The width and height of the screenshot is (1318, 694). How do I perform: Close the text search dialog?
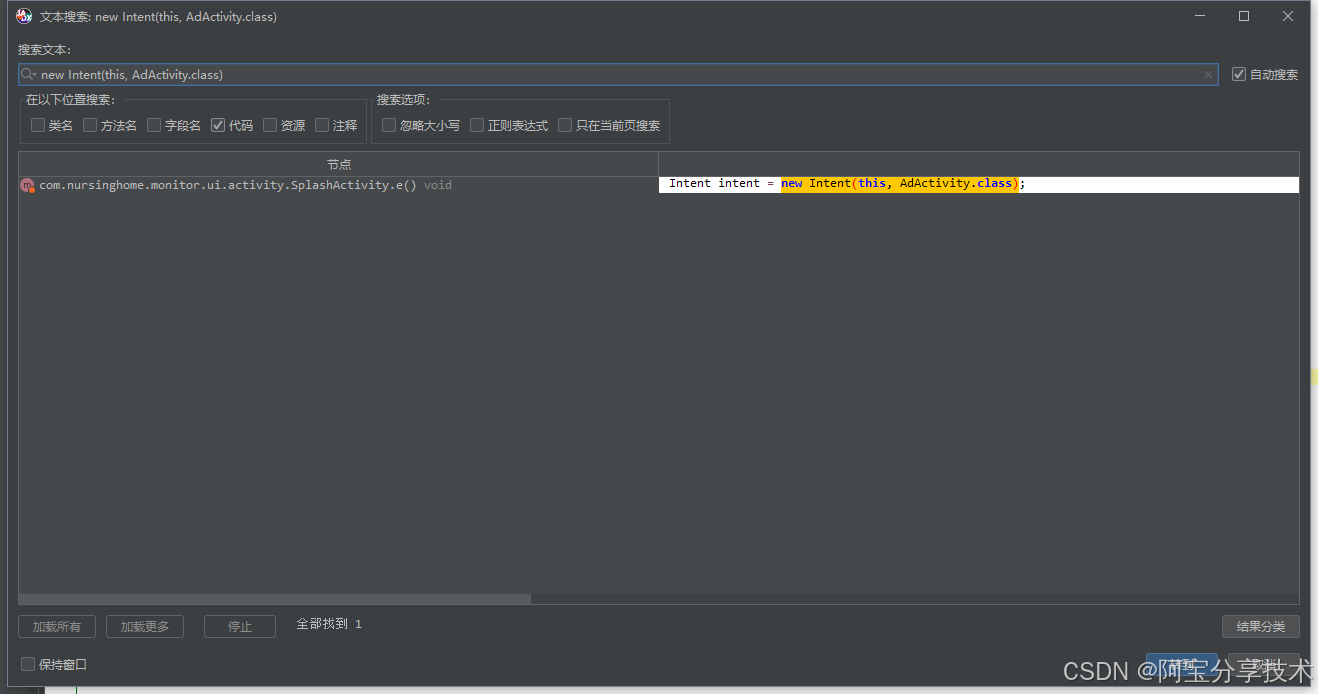[1289, 16]
